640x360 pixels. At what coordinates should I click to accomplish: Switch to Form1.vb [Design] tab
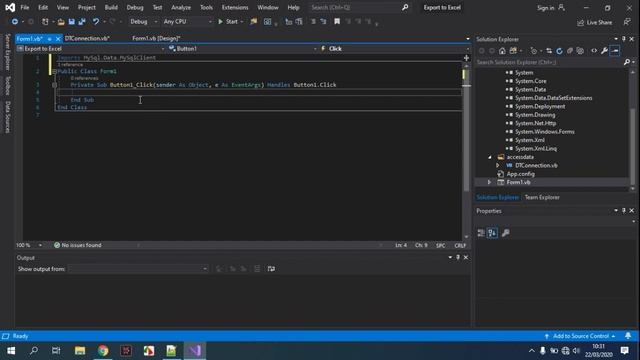(x=156, y=38)
